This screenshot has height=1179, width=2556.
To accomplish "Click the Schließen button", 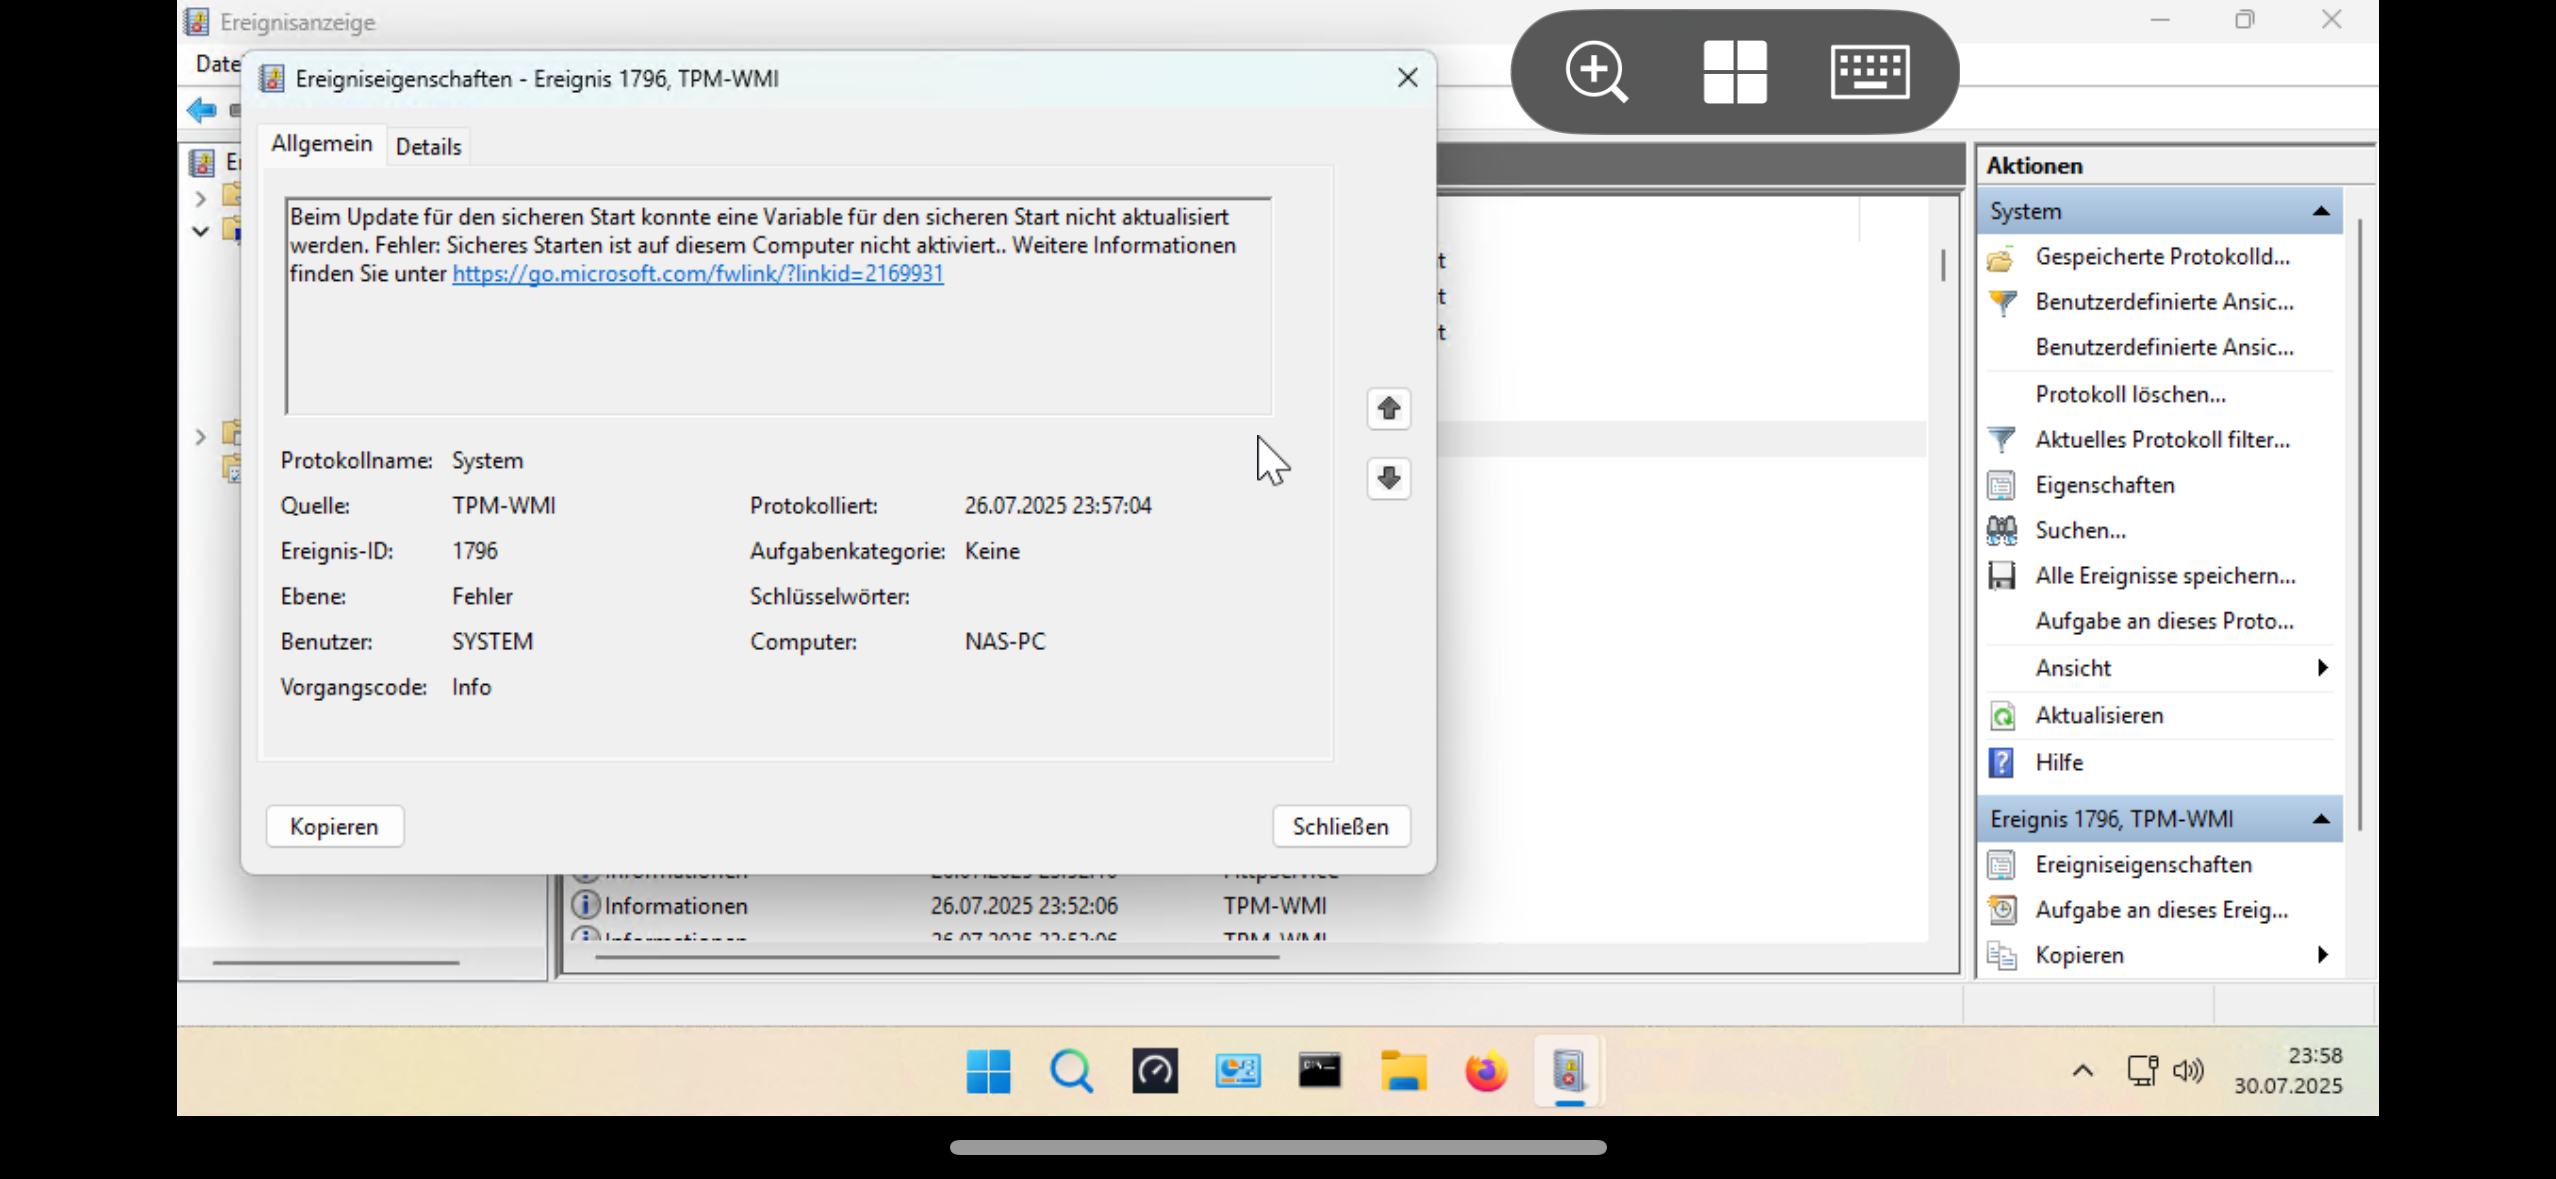I will click(1340, 826).
